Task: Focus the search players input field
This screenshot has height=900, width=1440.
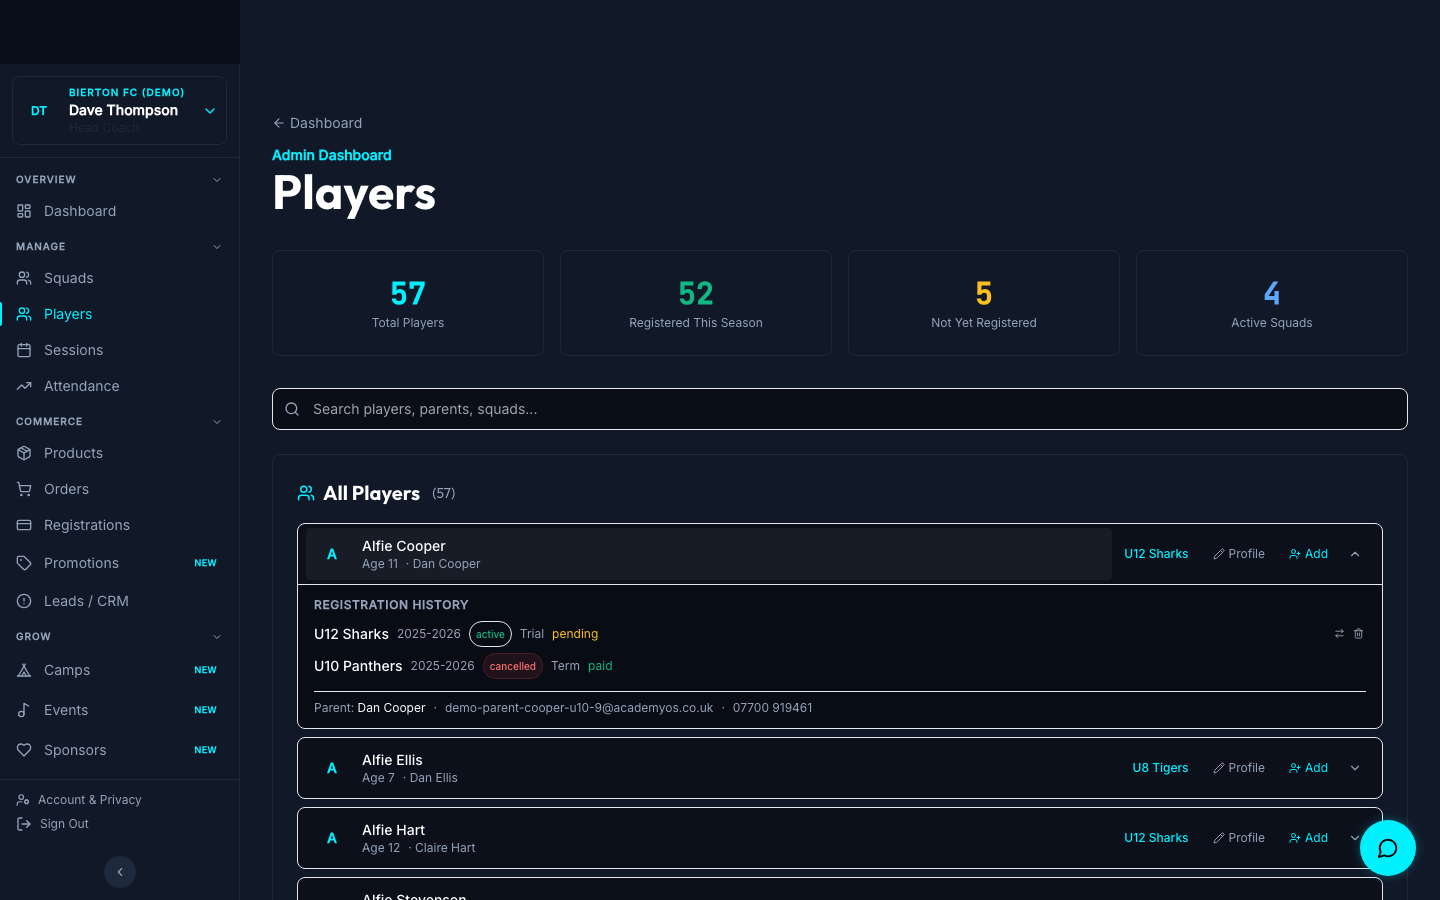Action: 840,409
